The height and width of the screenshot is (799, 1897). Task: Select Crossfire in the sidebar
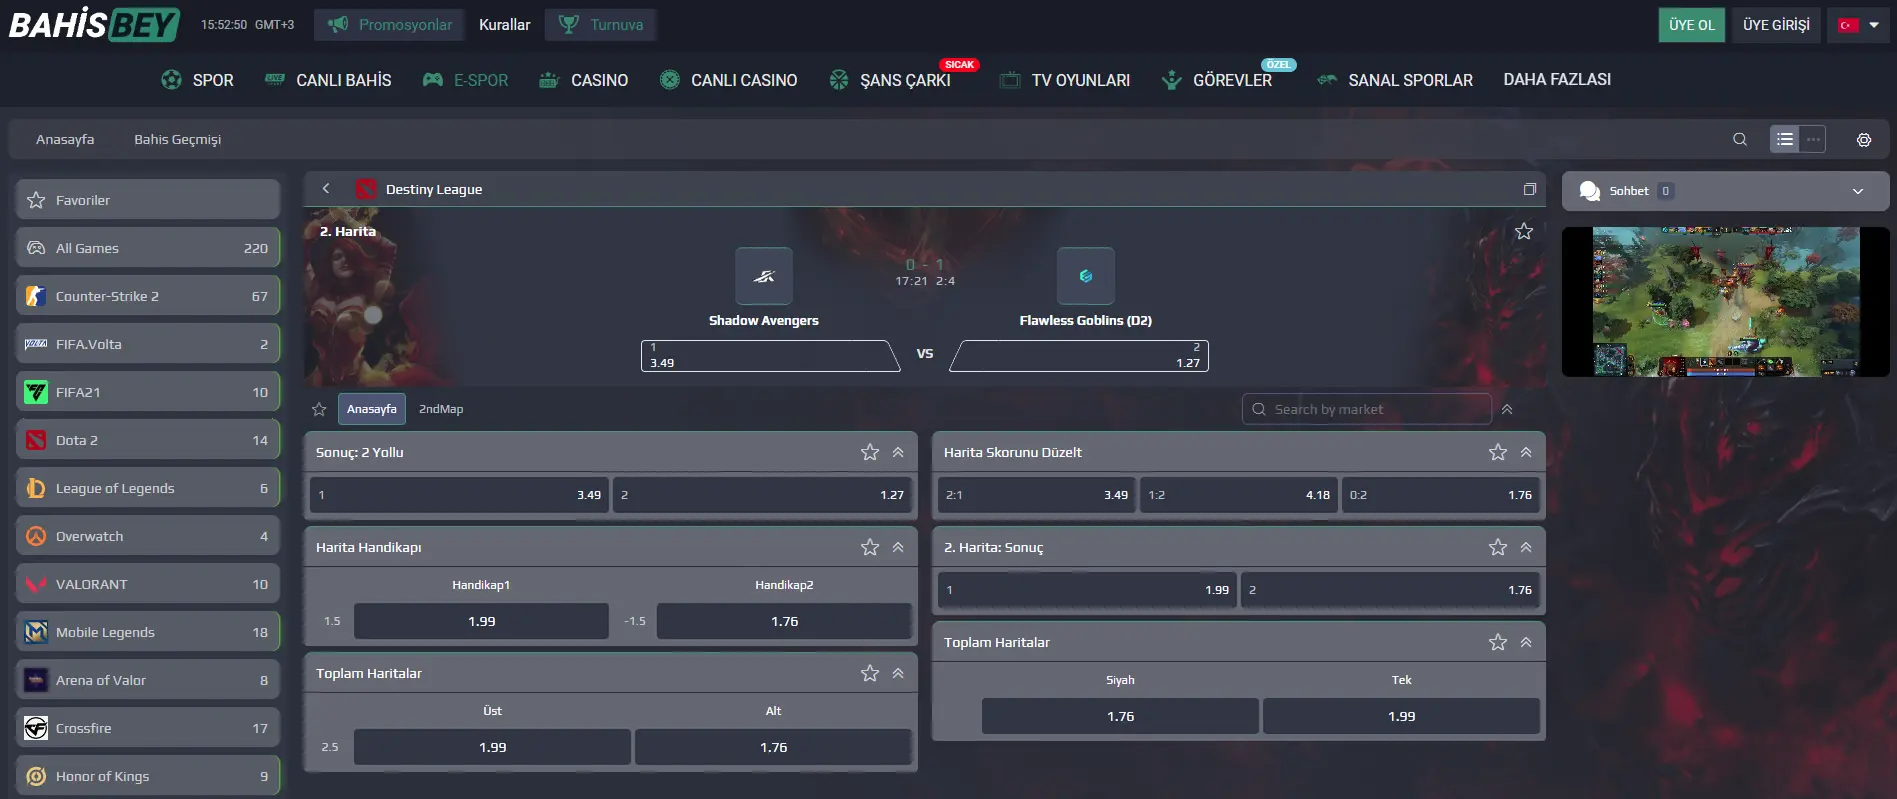click(148, 728)
